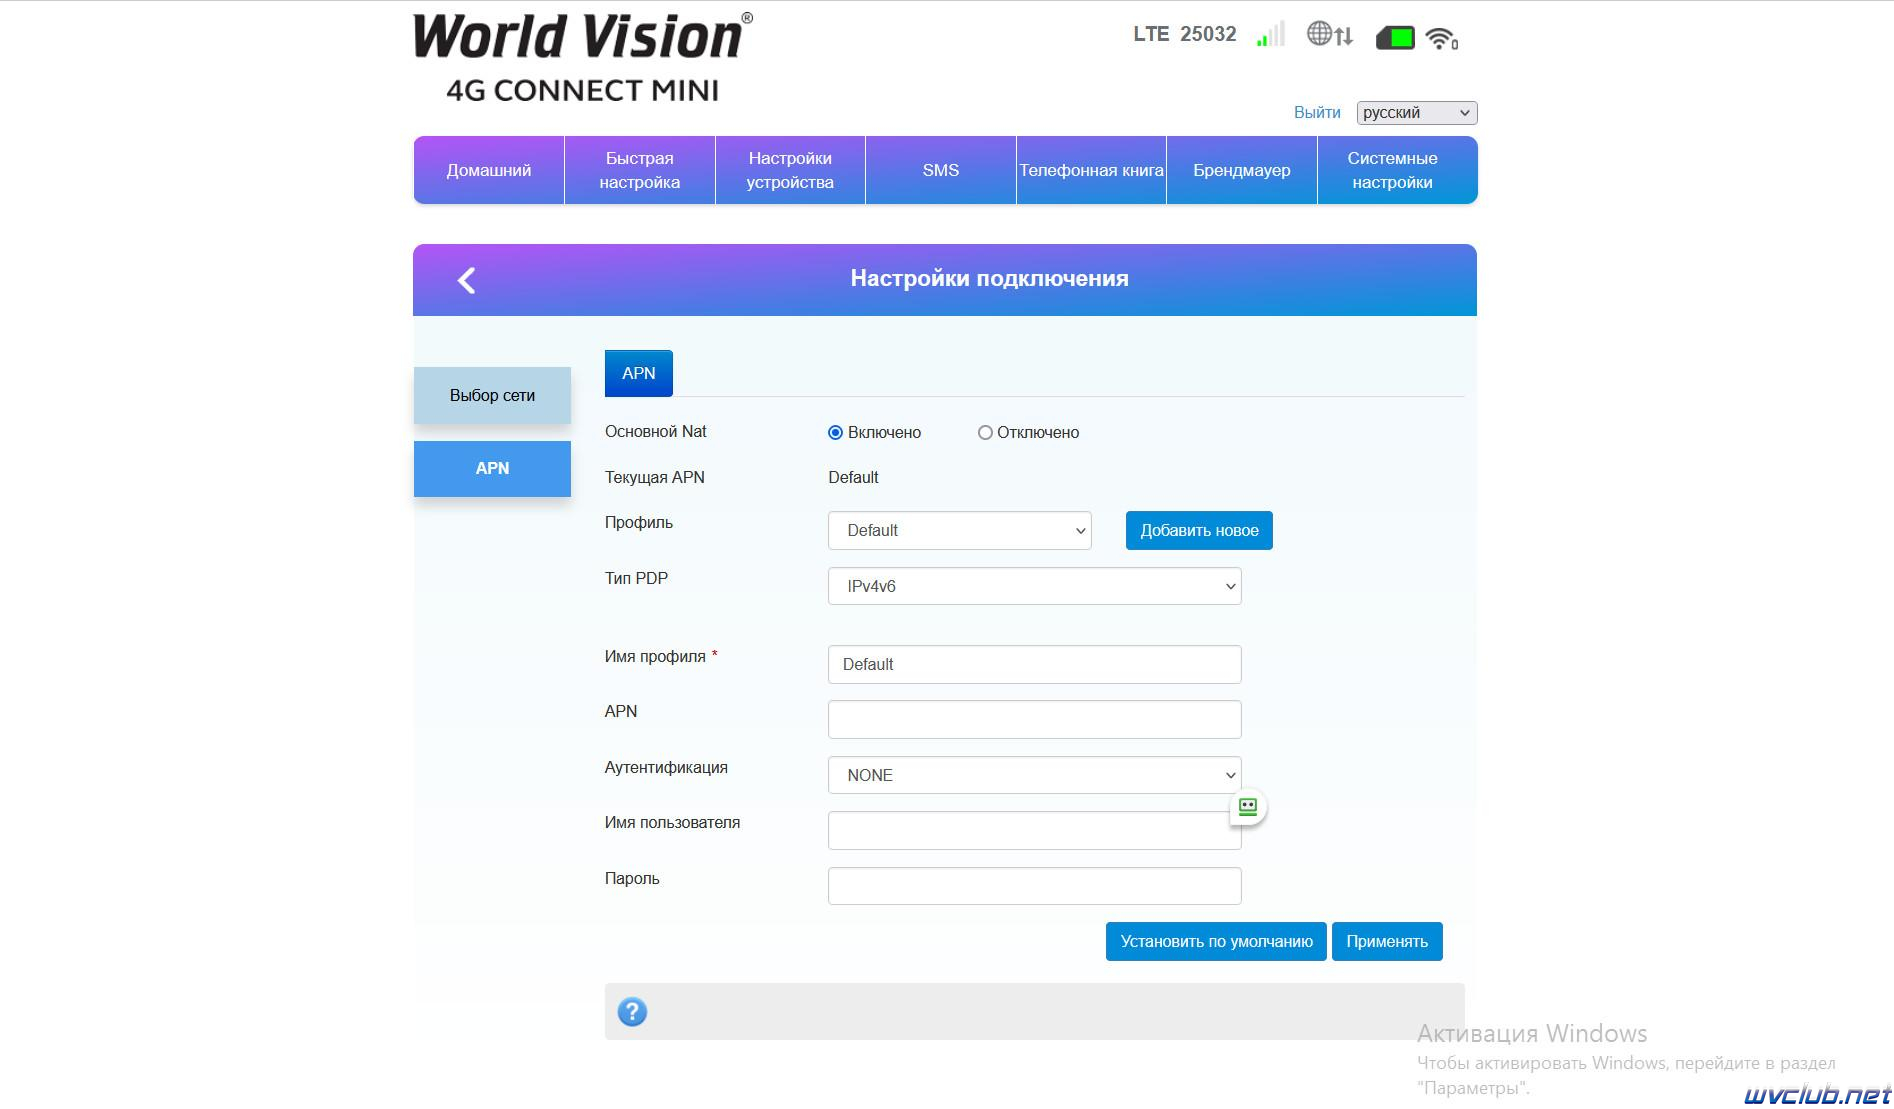Click the Wi-Fi connected clients icon
Viewport: 1894px width, 1109px height.
click(x=1441, y=39)
